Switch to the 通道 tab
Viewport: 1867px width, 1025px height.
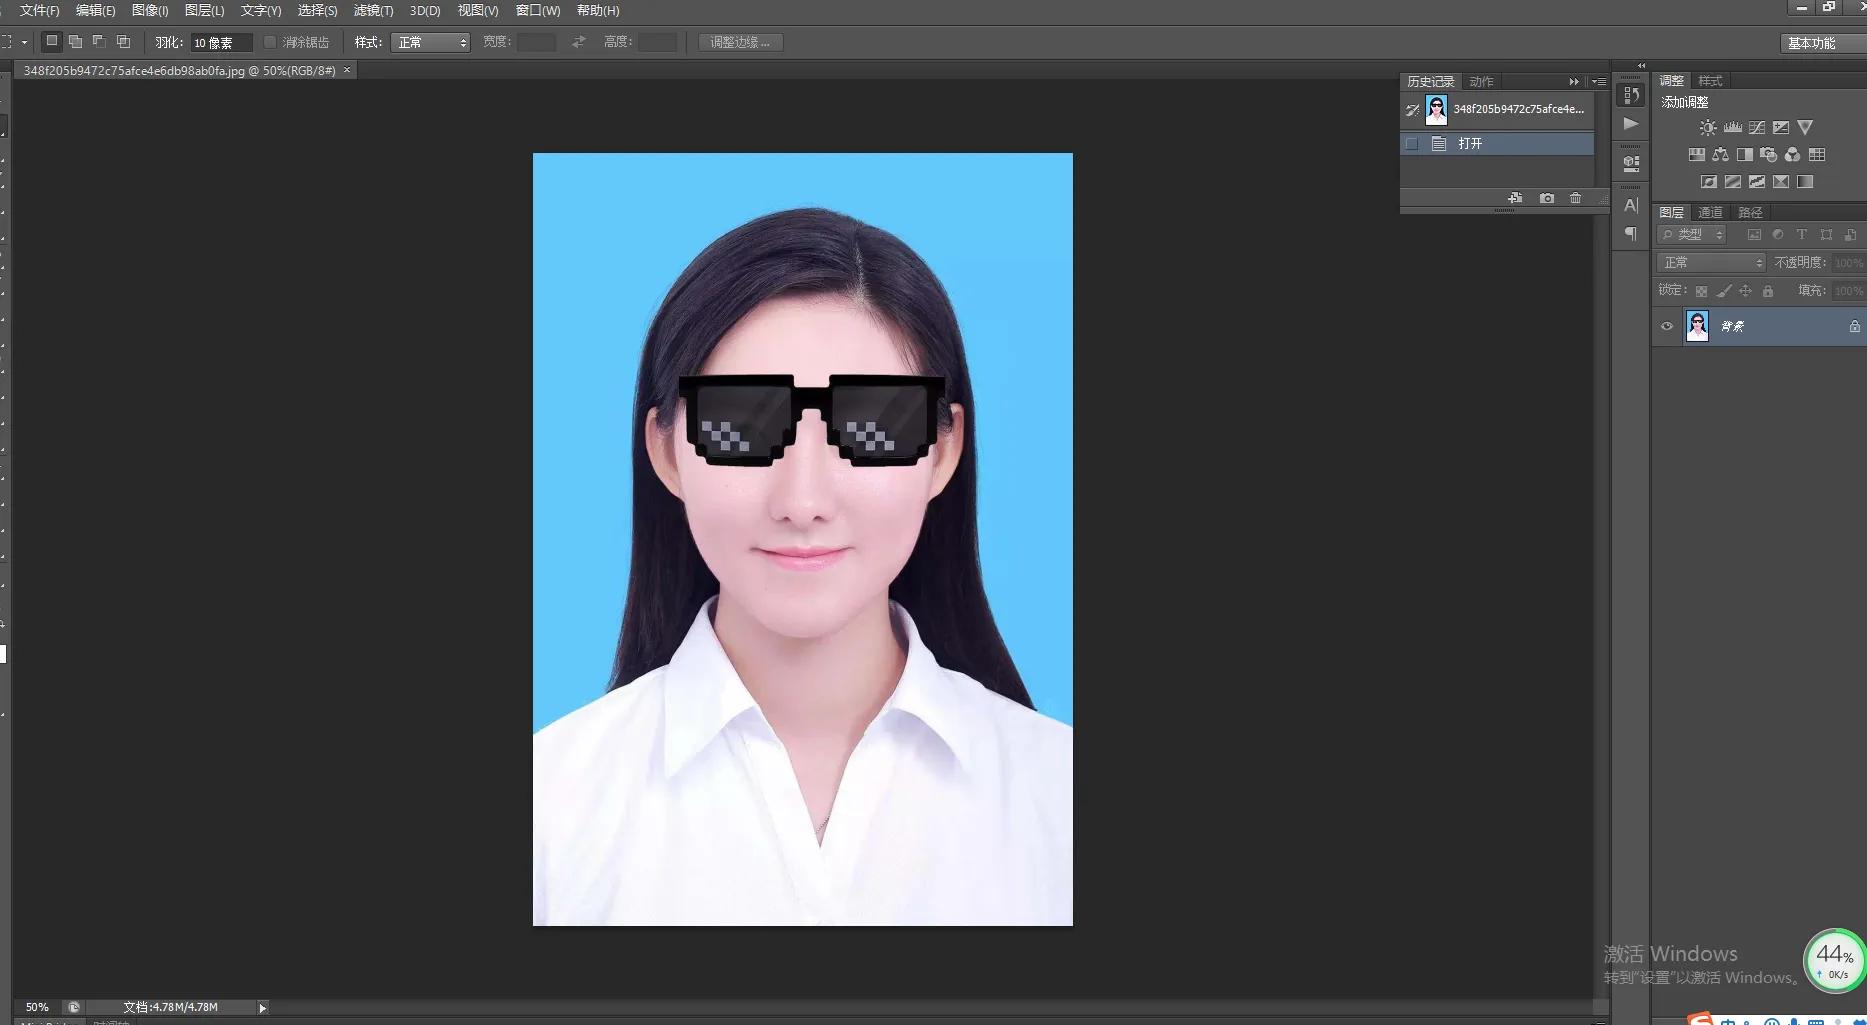tap(1710, 212)
